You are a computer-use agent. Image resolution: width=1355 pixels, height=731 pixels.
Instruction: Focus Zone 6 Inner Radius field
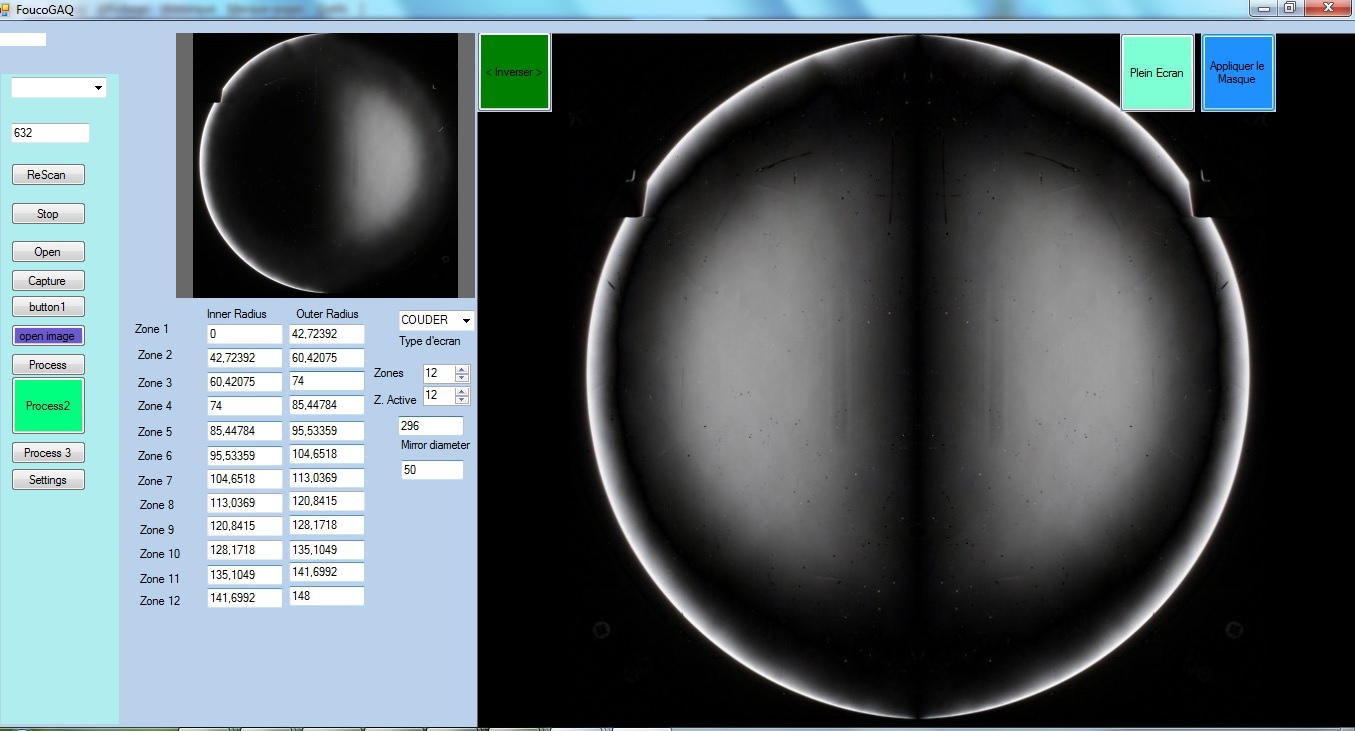pos(245,455)
